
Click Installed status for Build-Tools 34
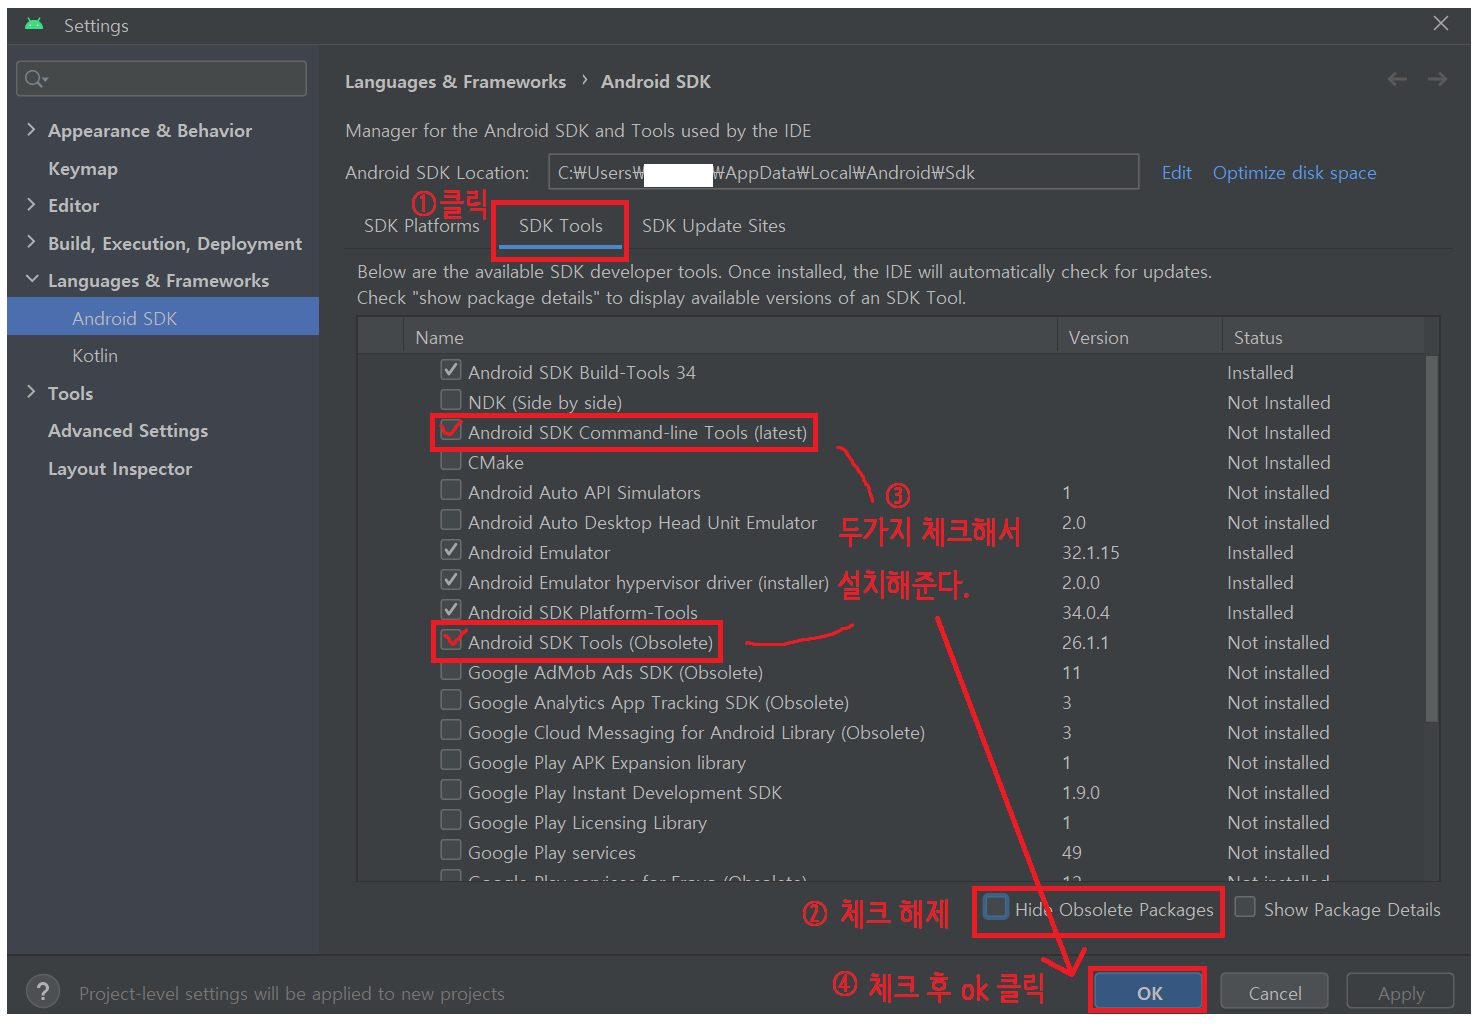(1260, 373)
